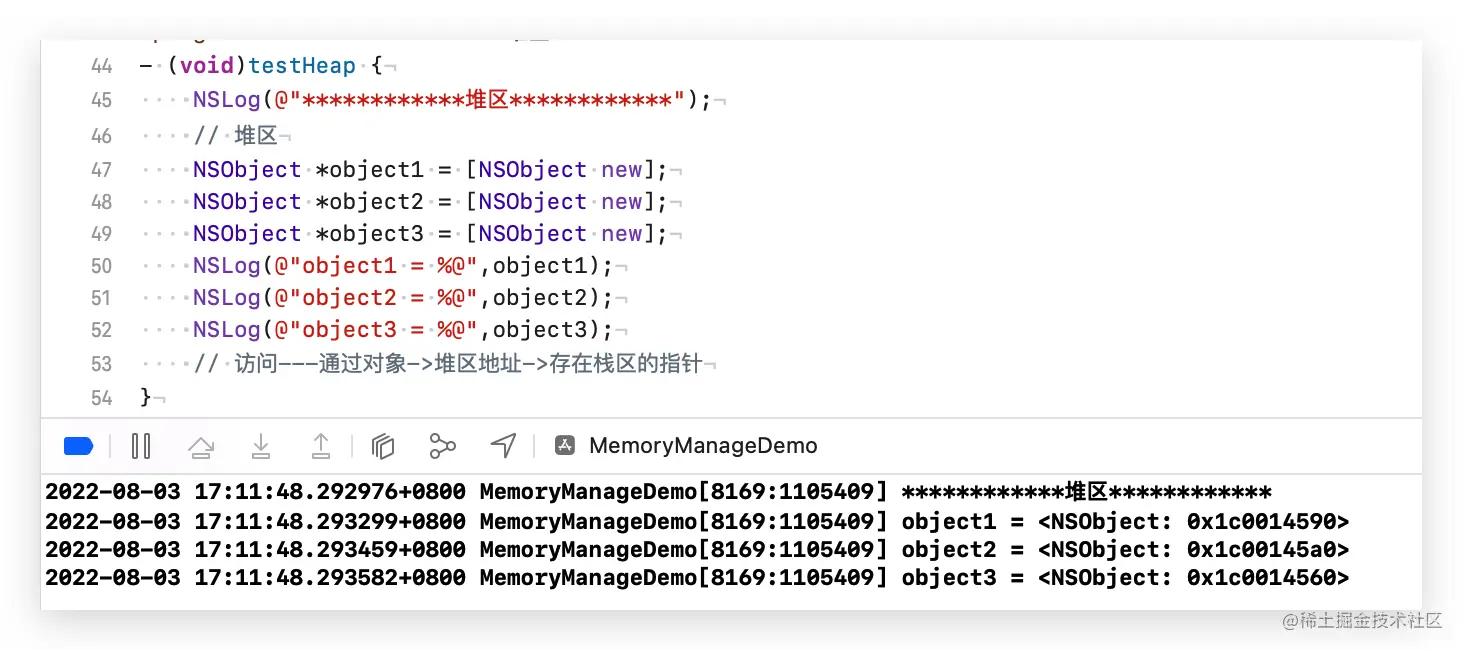Open the Debug View Hierarchy
Viewport: 1462px width, 650px height.
tap(383, 446)
